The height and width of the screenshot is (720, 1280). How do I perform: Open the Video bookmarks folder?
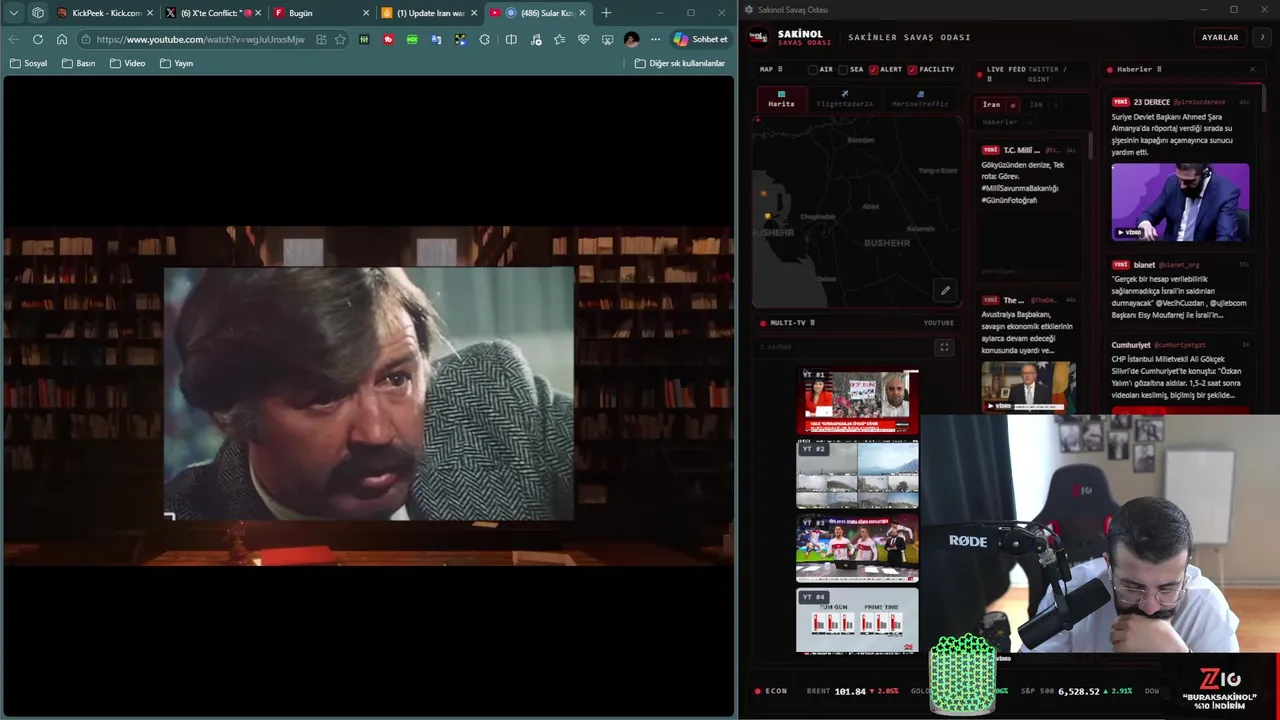tap(127, 63)
